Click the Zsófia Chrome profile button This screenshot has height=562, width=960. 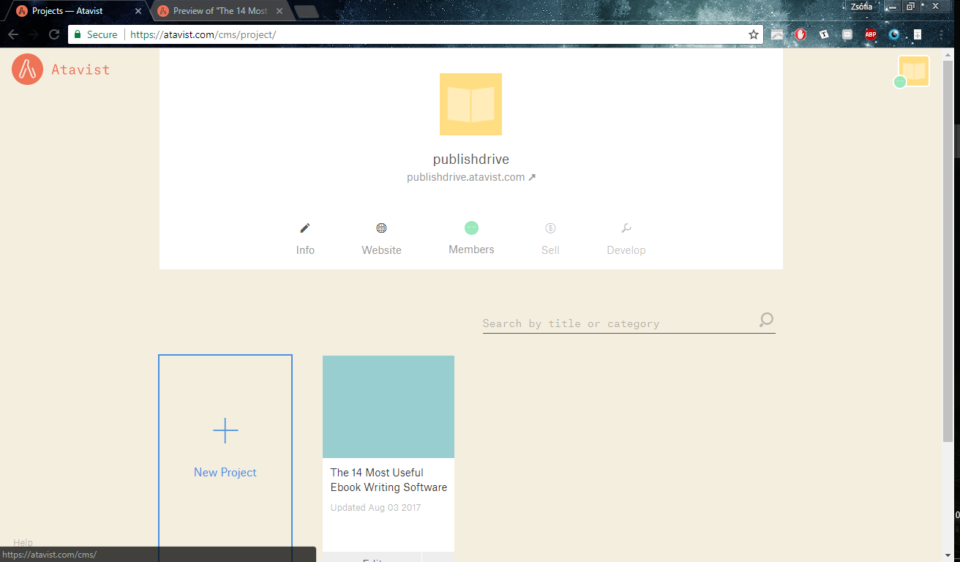[x=861, y=7]
